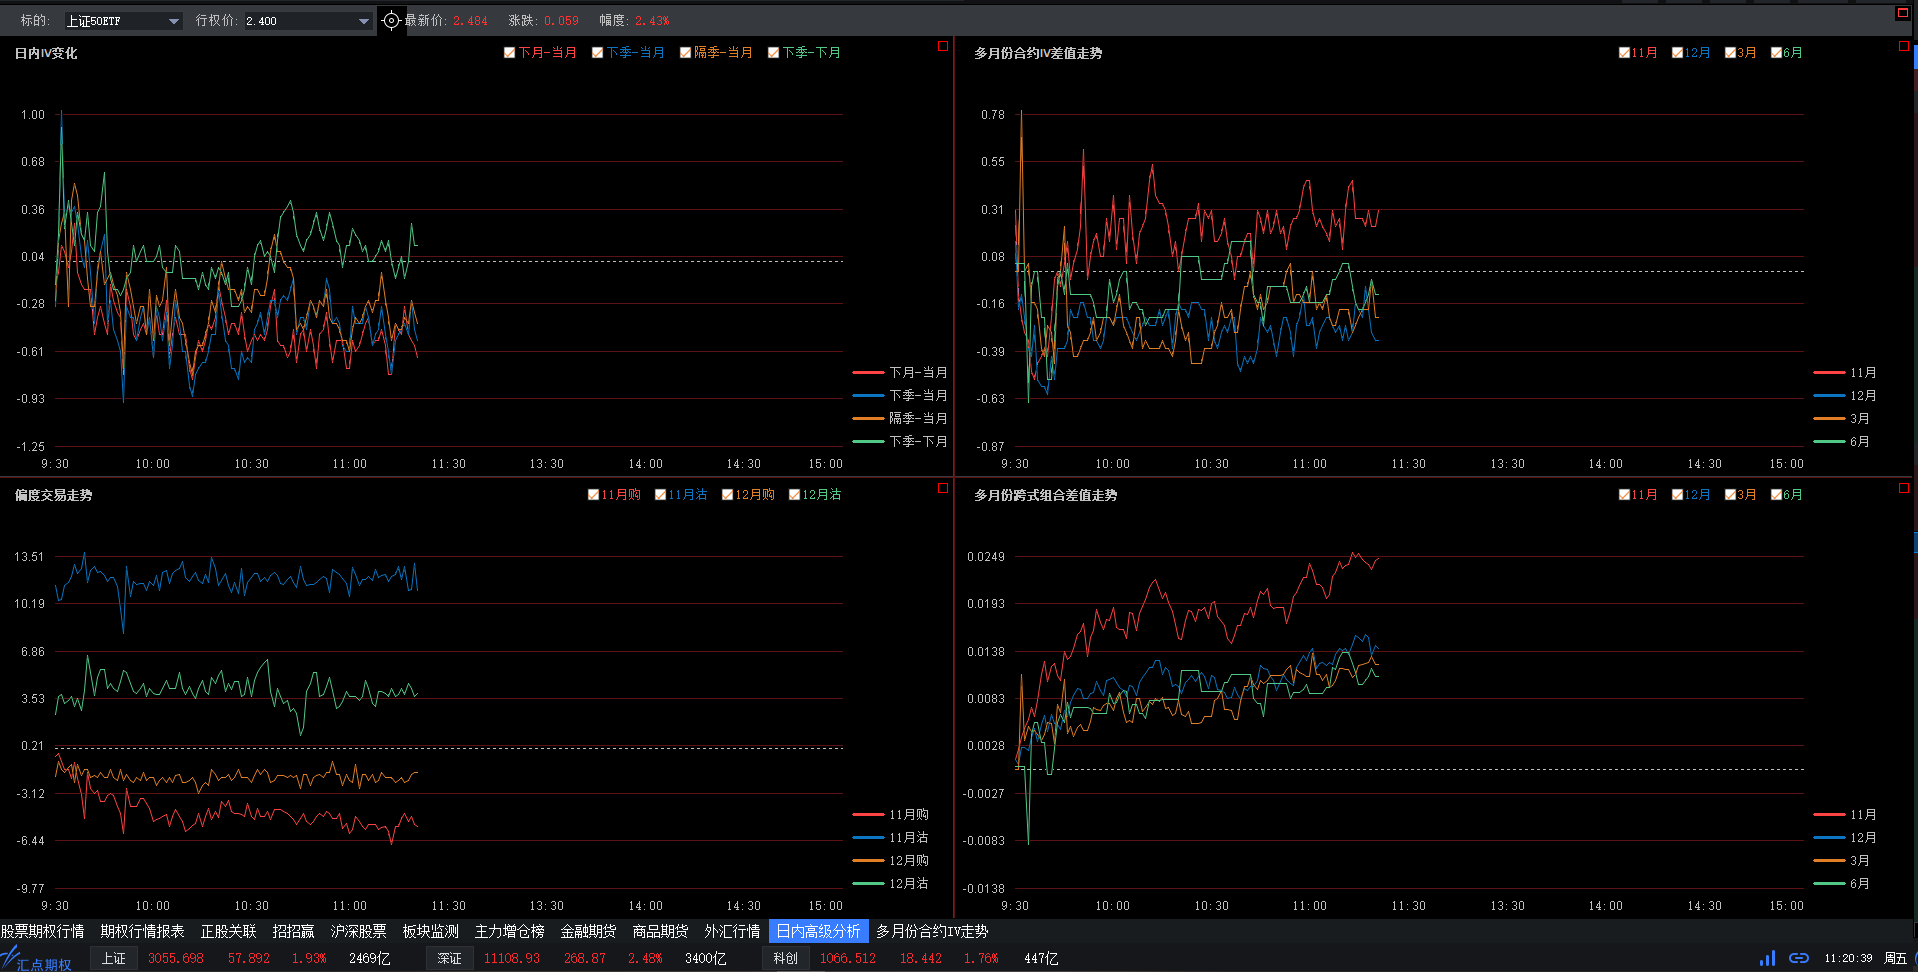Open the 外汇行情 tab

(732, 931)
